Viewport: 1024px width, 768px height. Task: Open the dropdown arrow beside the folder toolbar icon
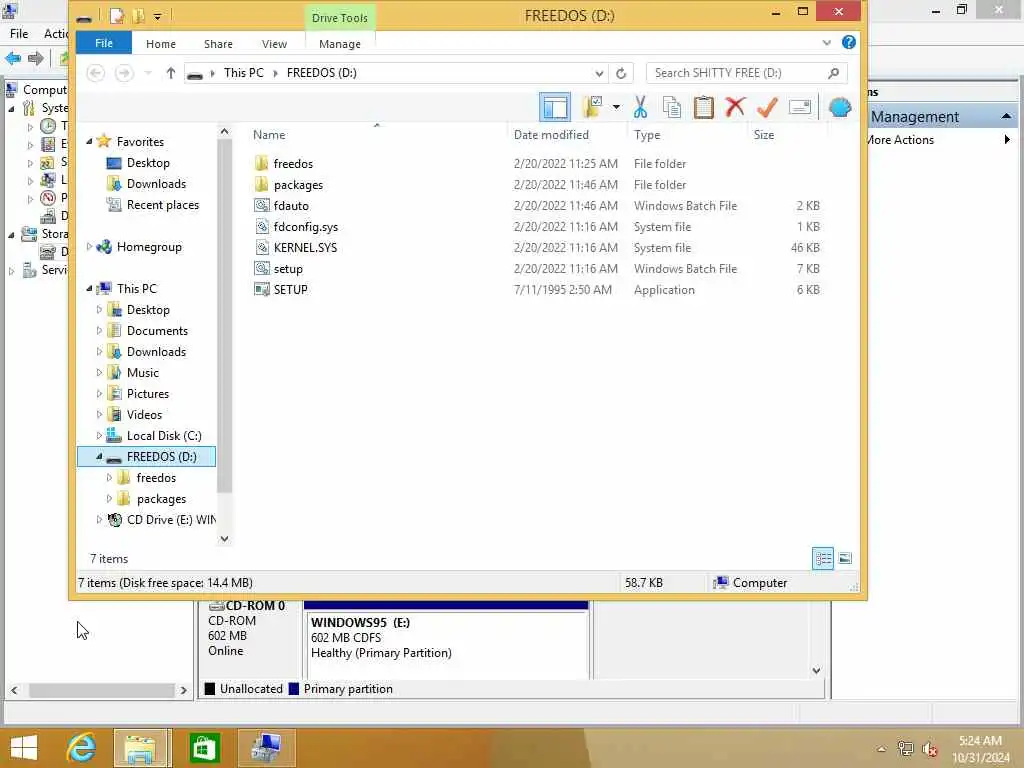click(616, 107)
